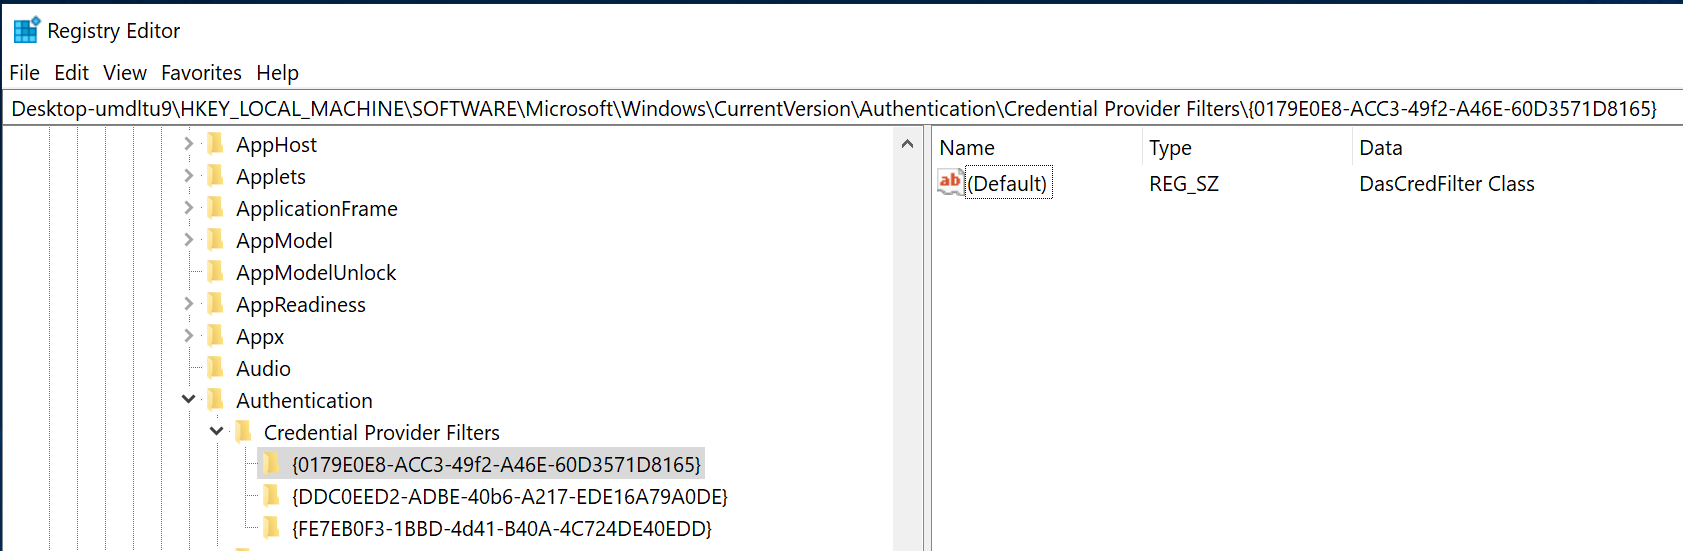Screen dimensions: 1683x551
Task: Open the File menu
Action: (x=24, y=73)
